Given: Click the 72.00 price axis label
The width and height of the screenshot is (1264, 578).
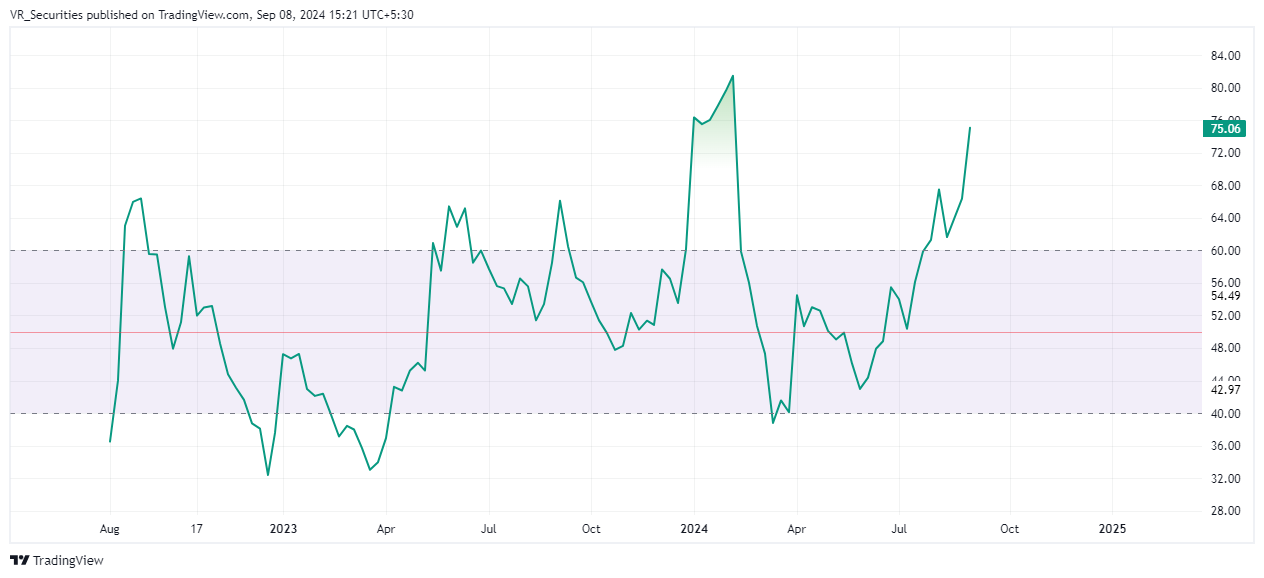Looking at the screenshot, I should 1225,153.
